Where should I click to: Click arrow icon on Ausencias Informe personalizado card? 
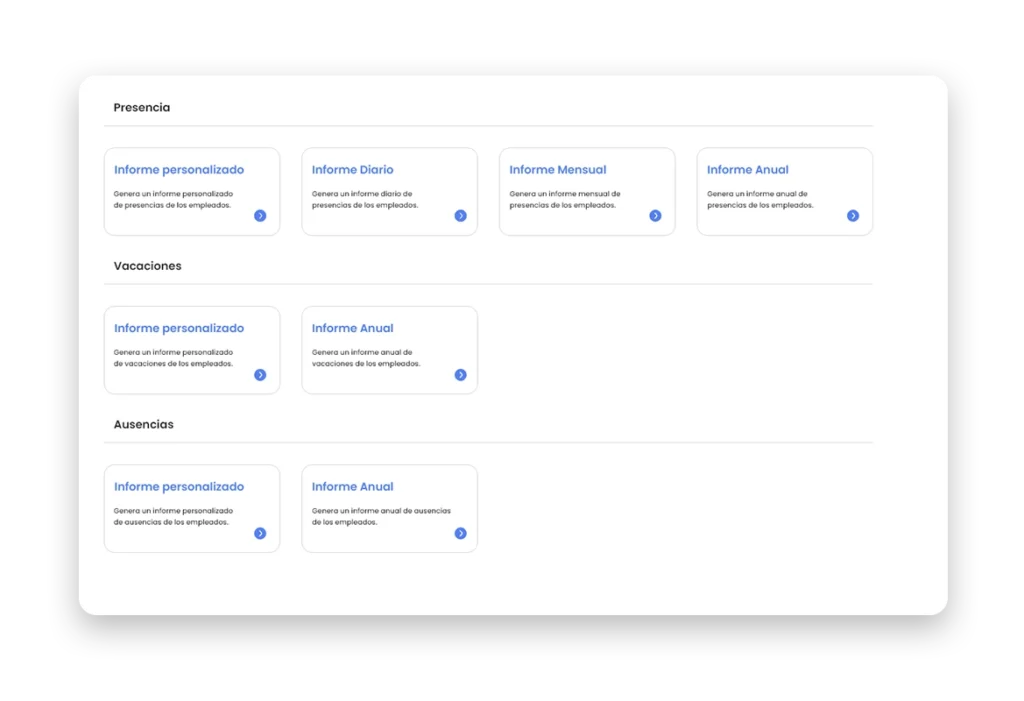tap(260, 533)
